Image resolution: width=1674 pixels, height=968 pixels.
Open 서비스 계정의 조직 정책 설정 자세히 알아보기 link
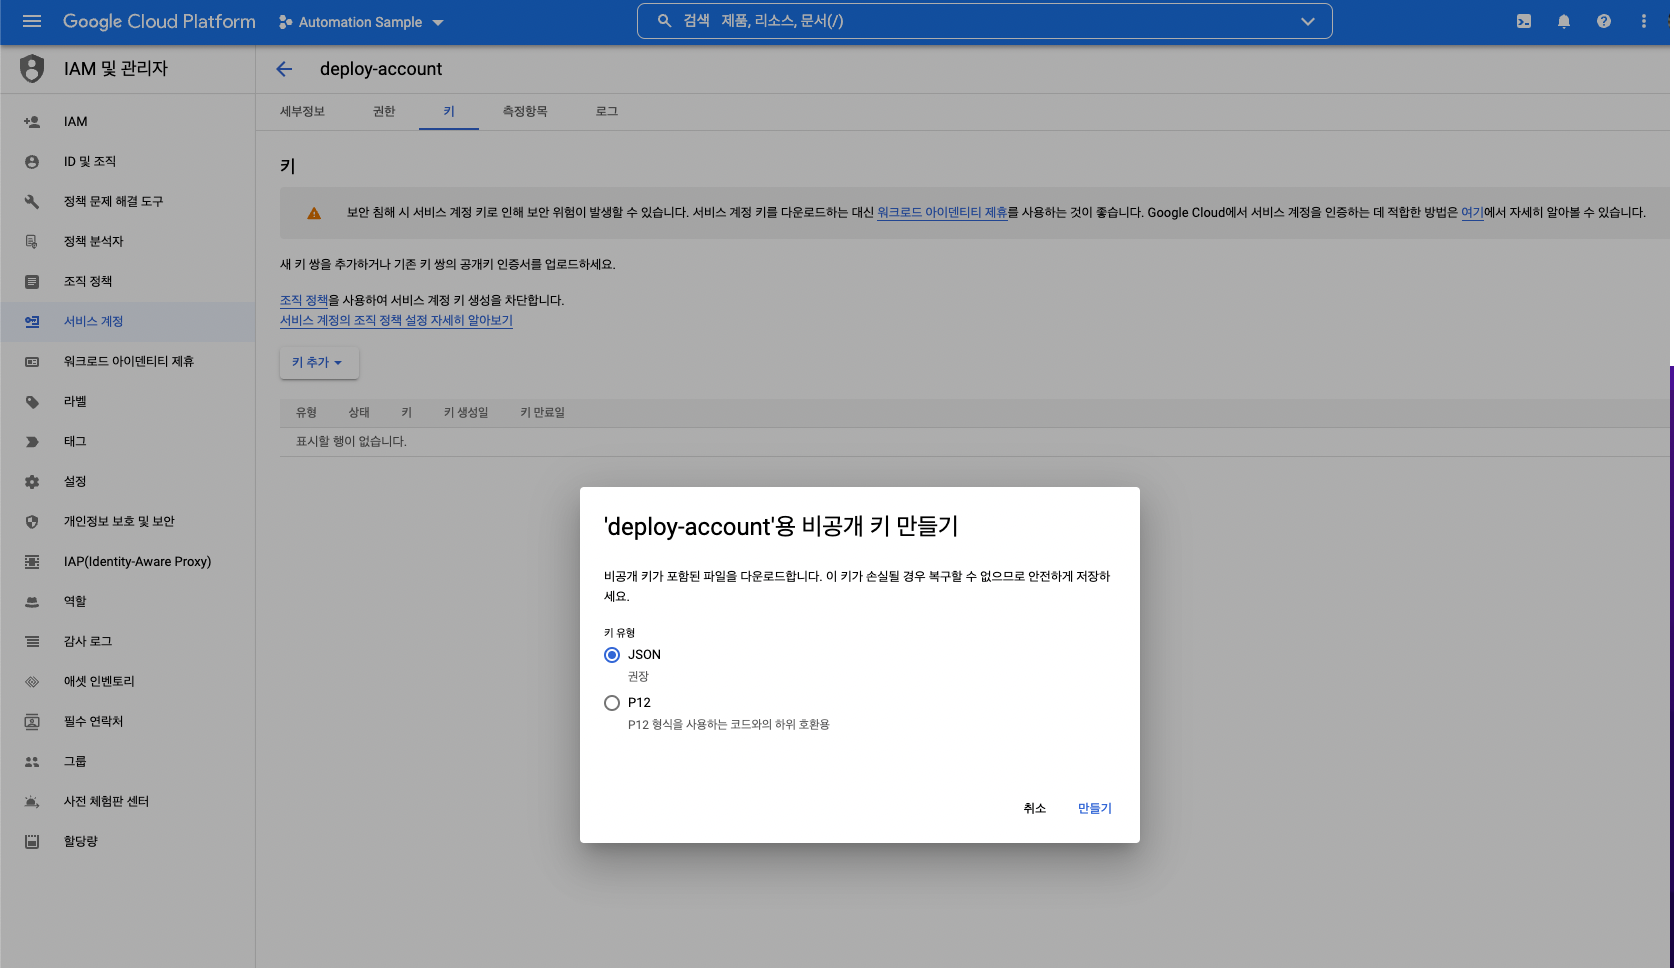click(396, 320)
